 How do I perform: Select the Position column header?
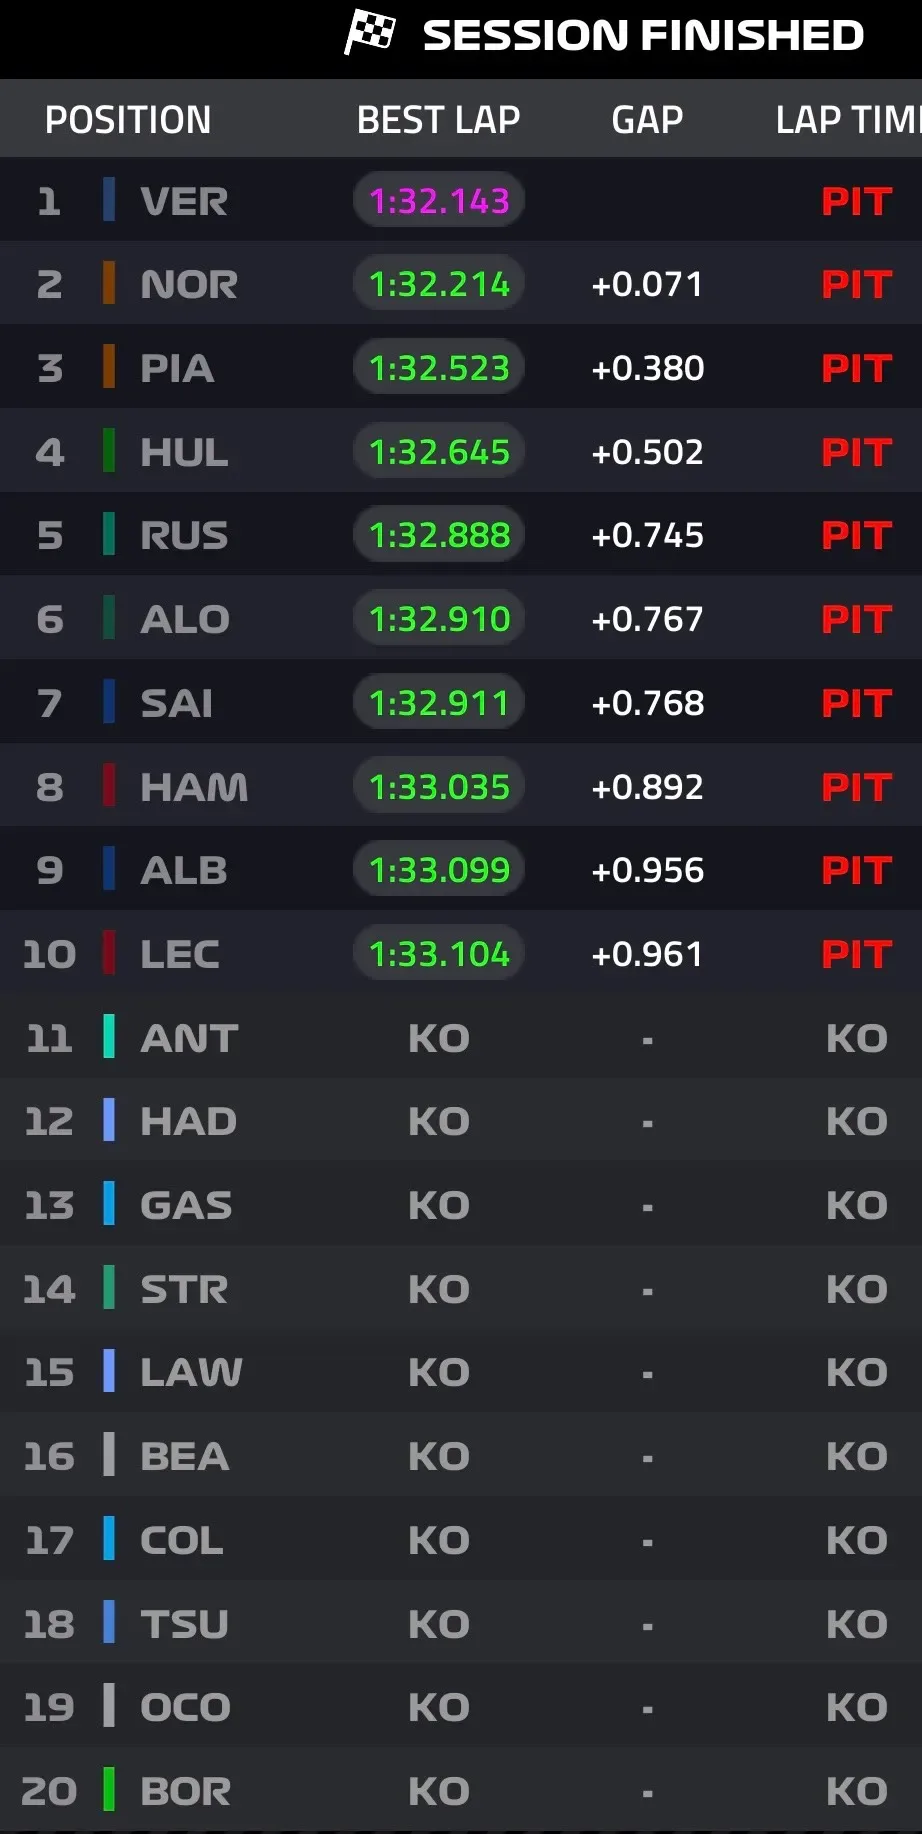tap(128, 120)
